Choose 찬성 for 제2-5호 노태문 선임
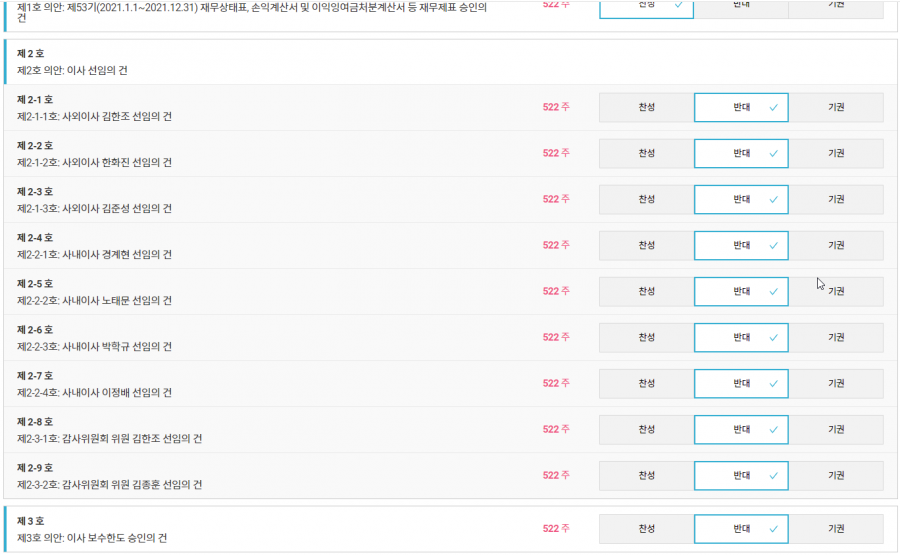Image resolution: width=900 pixels, height=555 pixels. (x=646, y=291)
